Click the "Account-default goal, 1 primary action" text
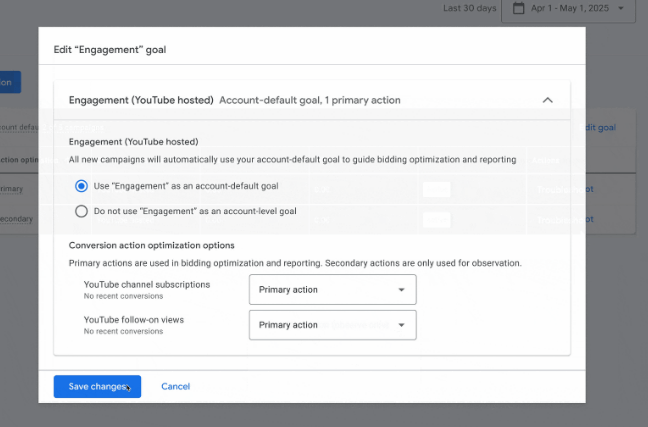648x427 pixels. [310, 100]
